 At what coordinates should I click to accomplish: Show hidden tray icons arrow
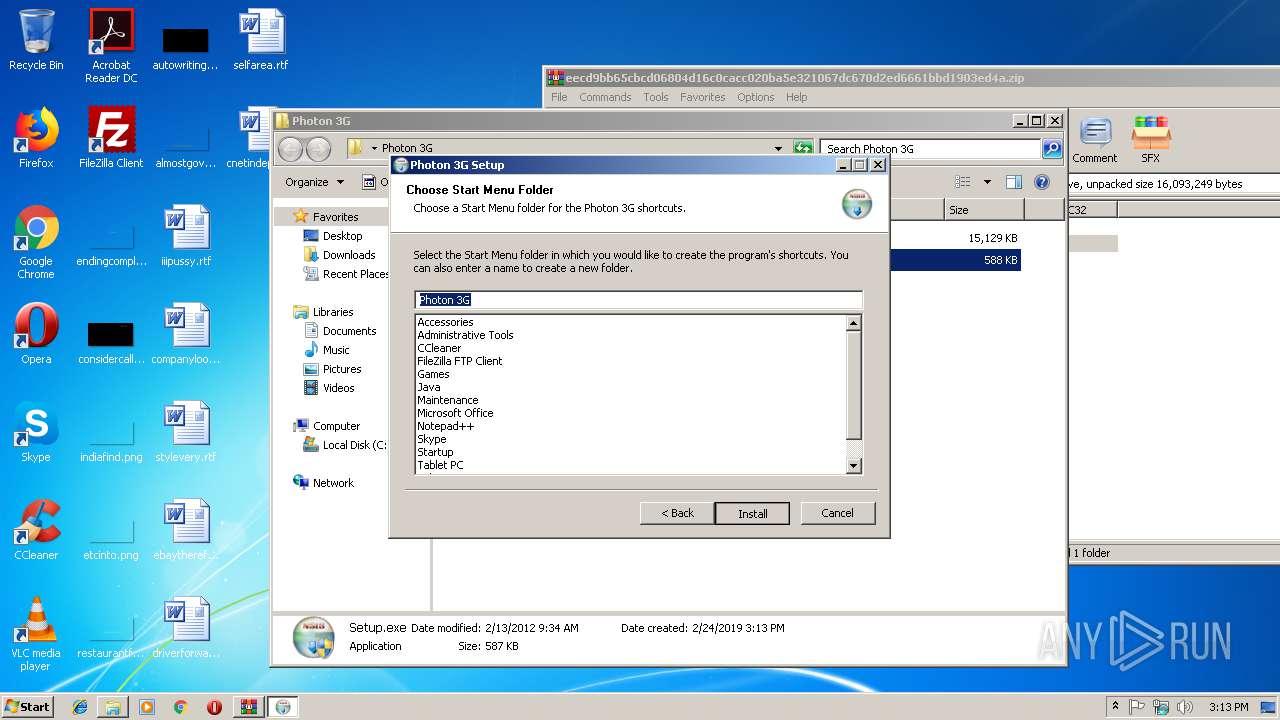click(1115, 707)
